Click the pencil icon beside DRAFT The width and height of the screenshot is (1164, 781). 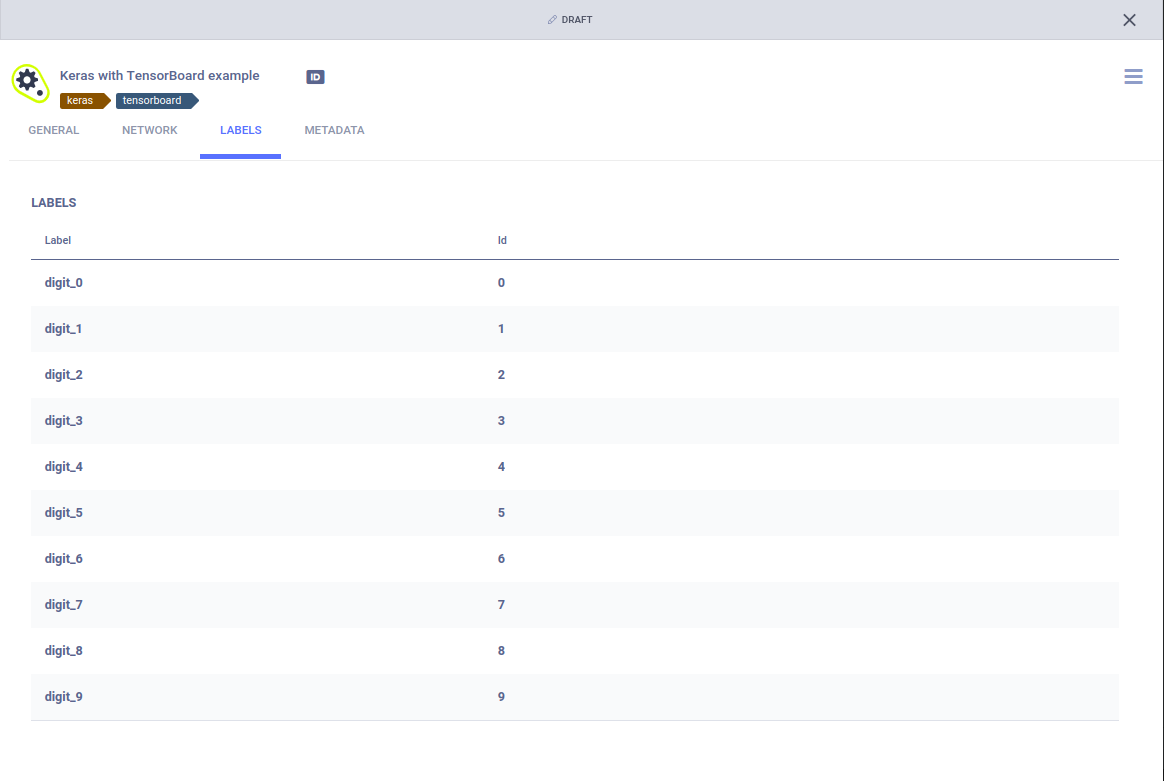(551, 19)
